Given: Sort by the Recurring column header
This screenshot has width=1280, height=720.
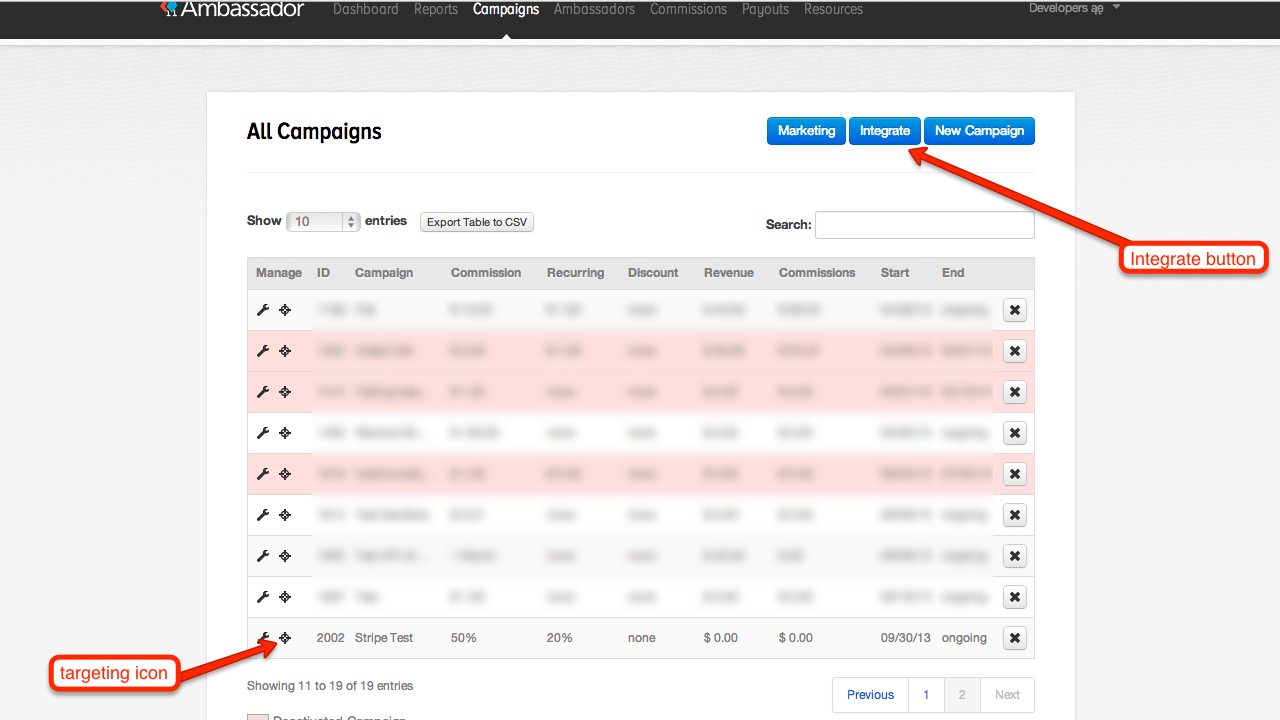Looking at the screenshot, I should pos(575,273).
